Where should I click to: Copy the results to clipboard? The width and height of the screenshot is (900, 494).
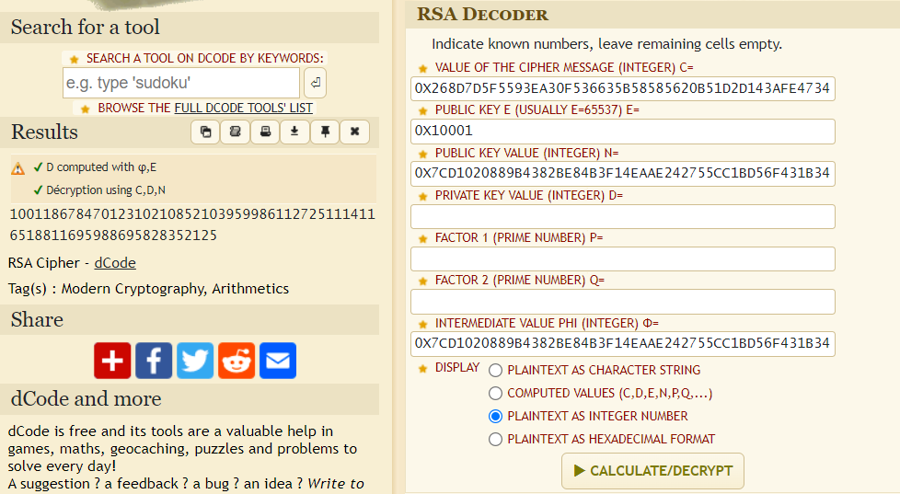point(205,131)
